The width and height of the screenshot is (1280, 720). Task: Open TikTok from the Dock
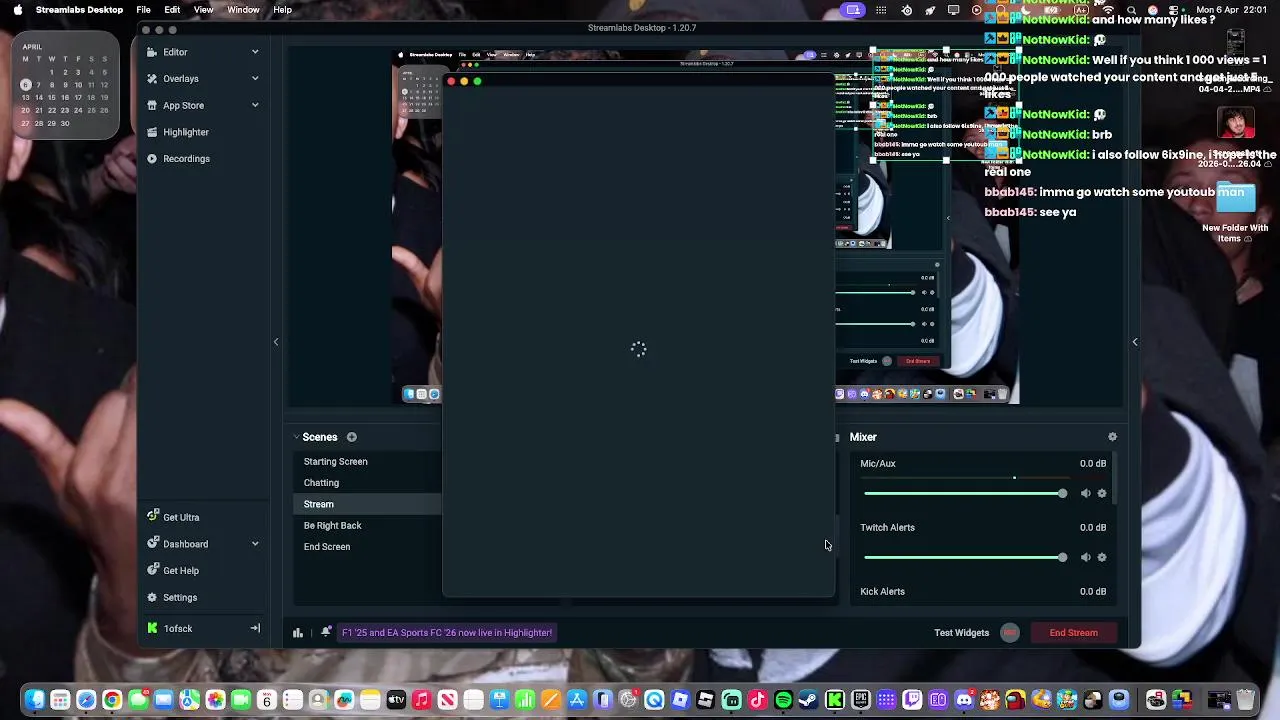point(757,700)
